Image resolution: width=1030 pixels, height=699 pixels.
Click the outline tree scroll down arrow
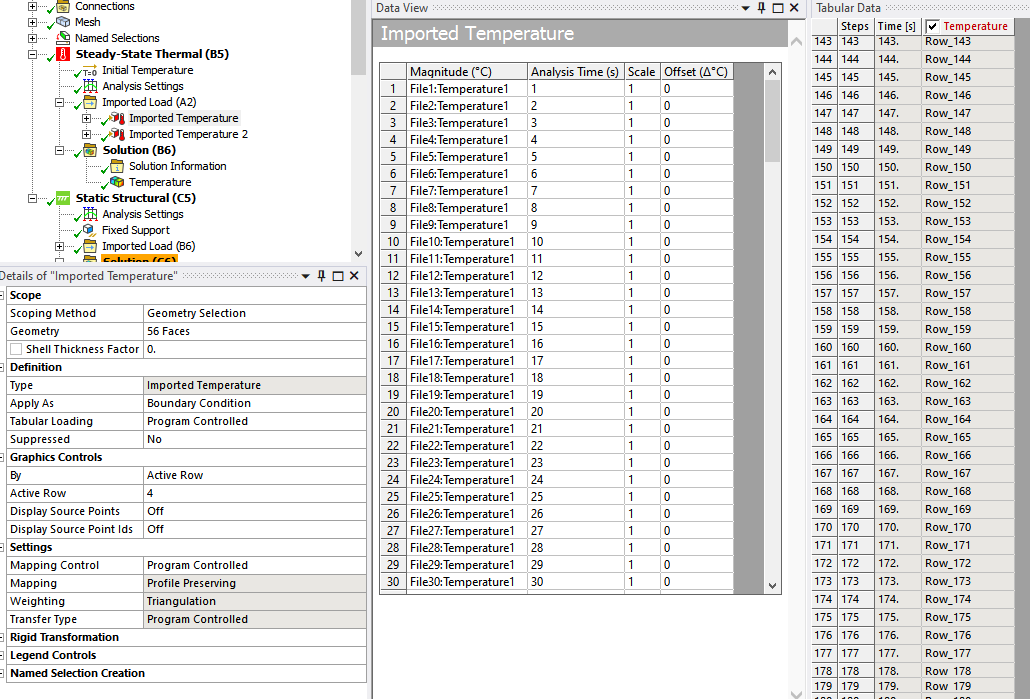[x=358, y=254]
